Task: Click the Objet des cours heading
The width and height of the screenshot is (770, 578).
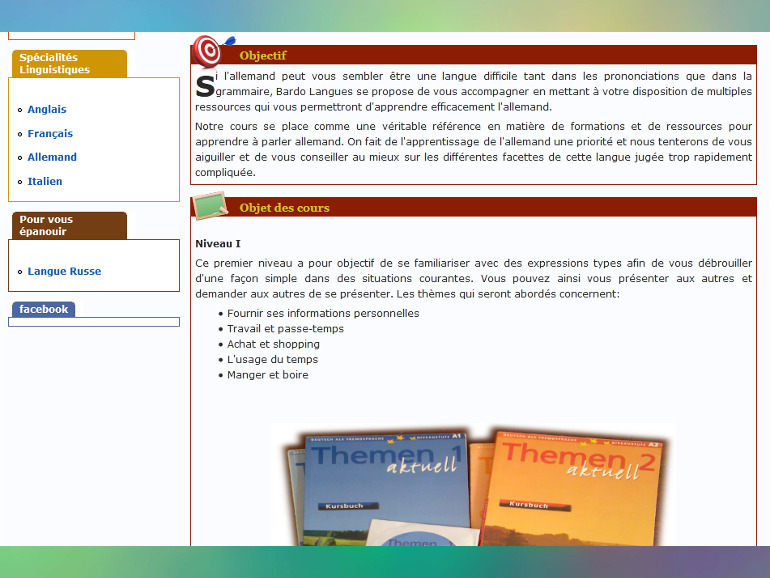Action: point(284,208)
